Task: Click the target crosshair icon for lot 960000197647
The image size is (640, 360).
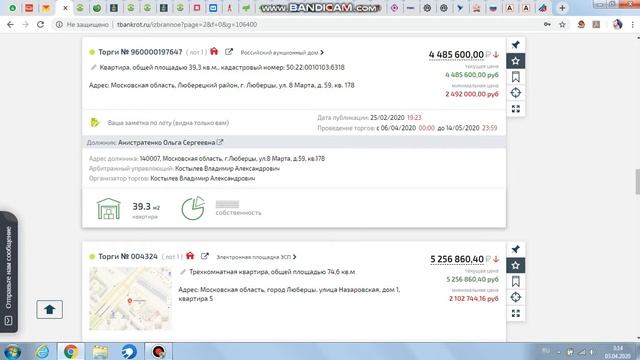Action: coord(516,93)
